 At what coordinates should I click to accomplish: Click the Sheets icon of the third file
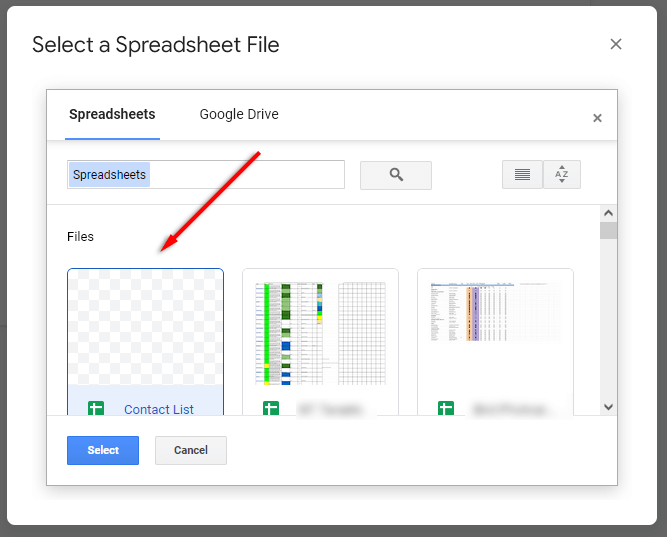click(446, 409)
